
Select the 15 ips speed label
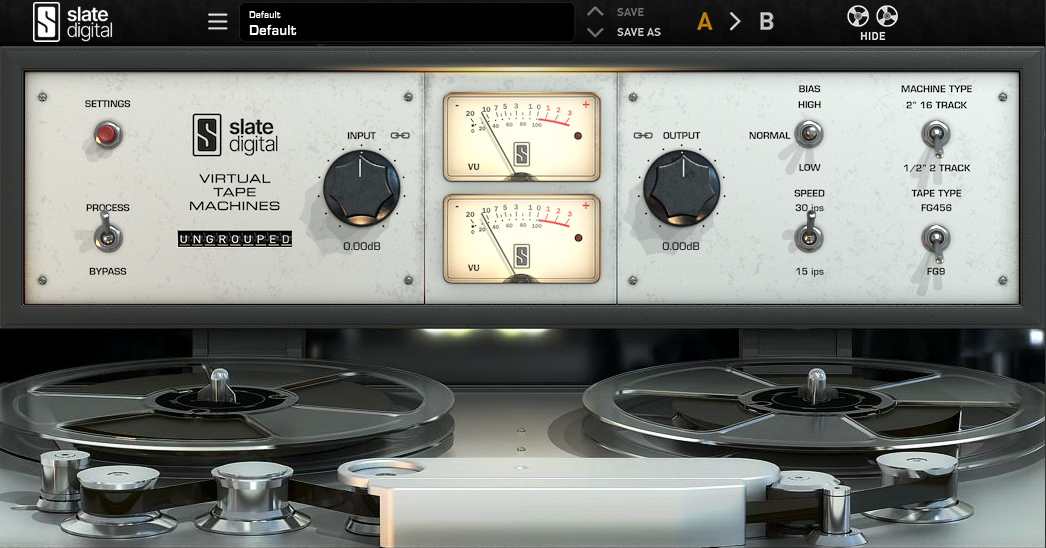pyautogui.click(x=809, y=272)
